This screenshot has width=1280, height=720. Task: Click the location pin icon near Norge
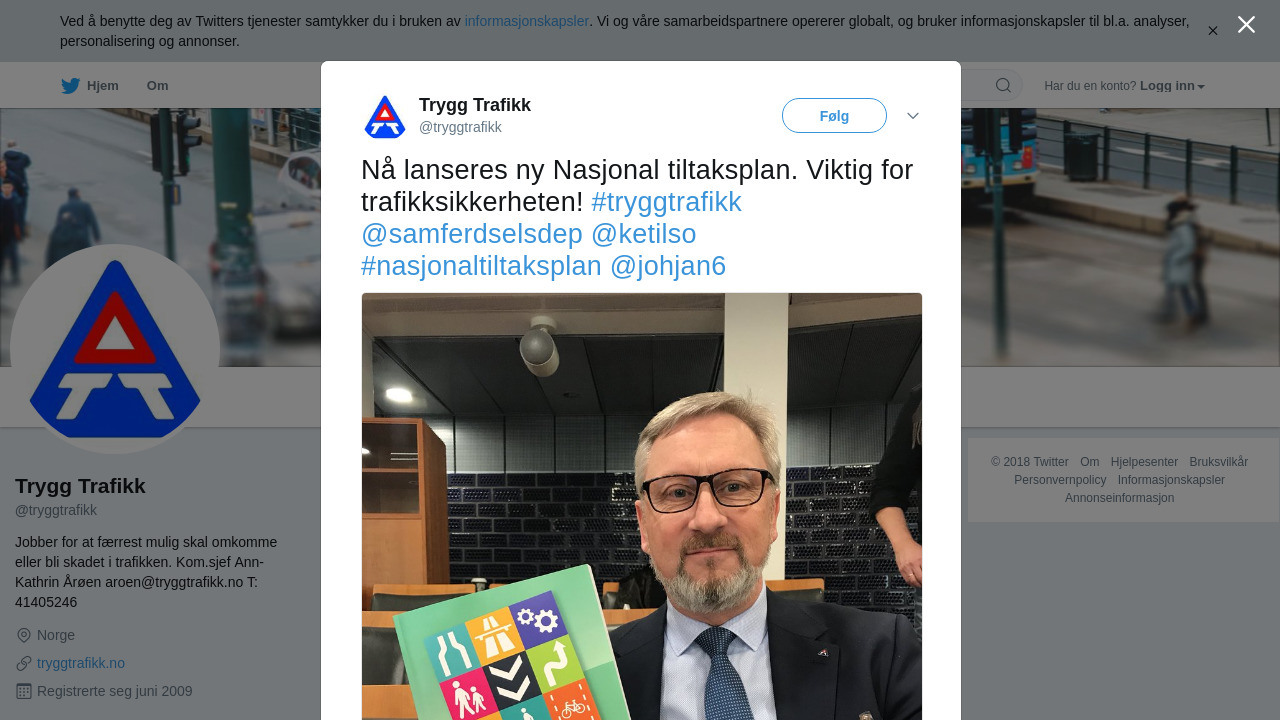tap(24, 635)
